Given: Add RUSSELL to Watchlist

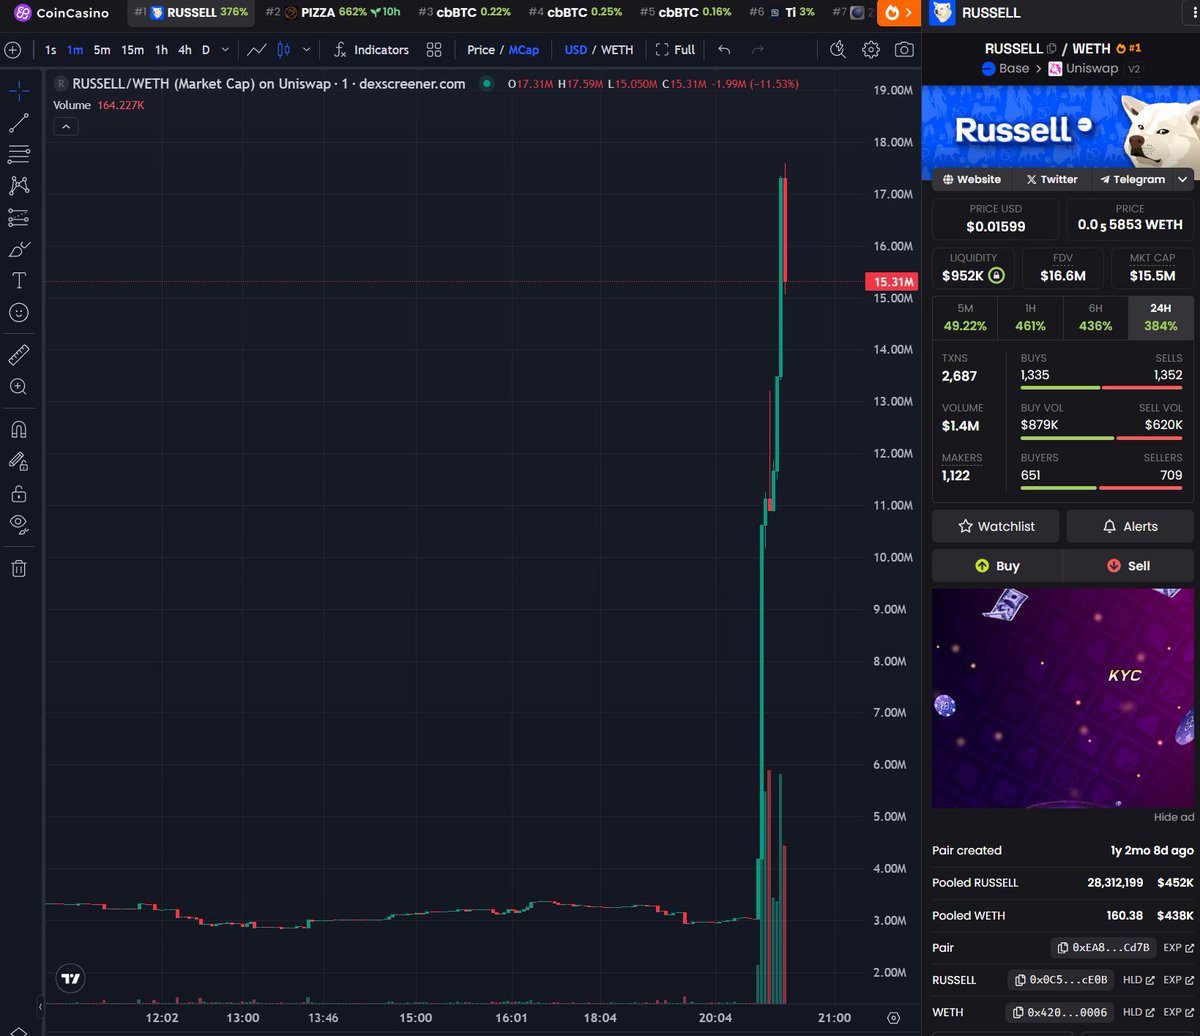Looking at the screenshot, I should coord(996,526).
